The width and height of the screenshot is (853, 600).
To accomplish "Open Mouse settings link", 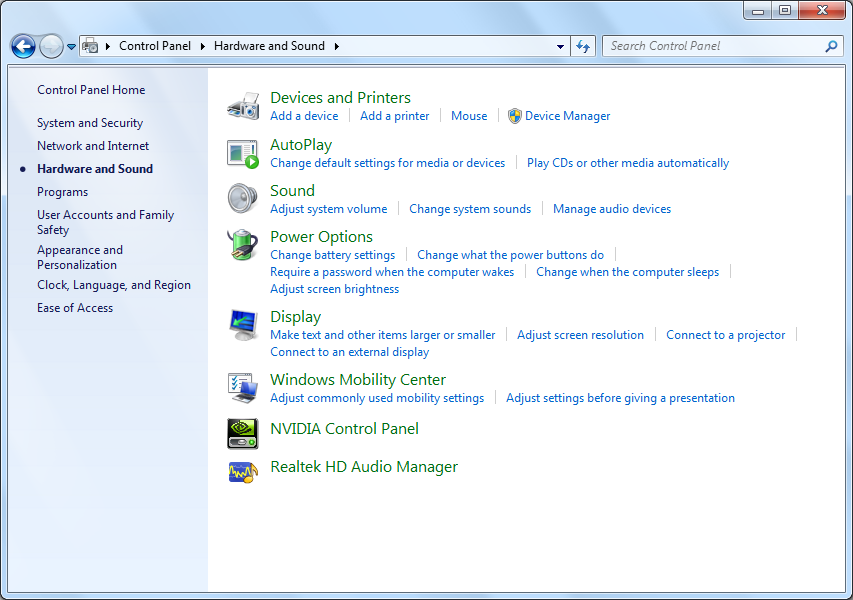I will (x=469, y=116).
